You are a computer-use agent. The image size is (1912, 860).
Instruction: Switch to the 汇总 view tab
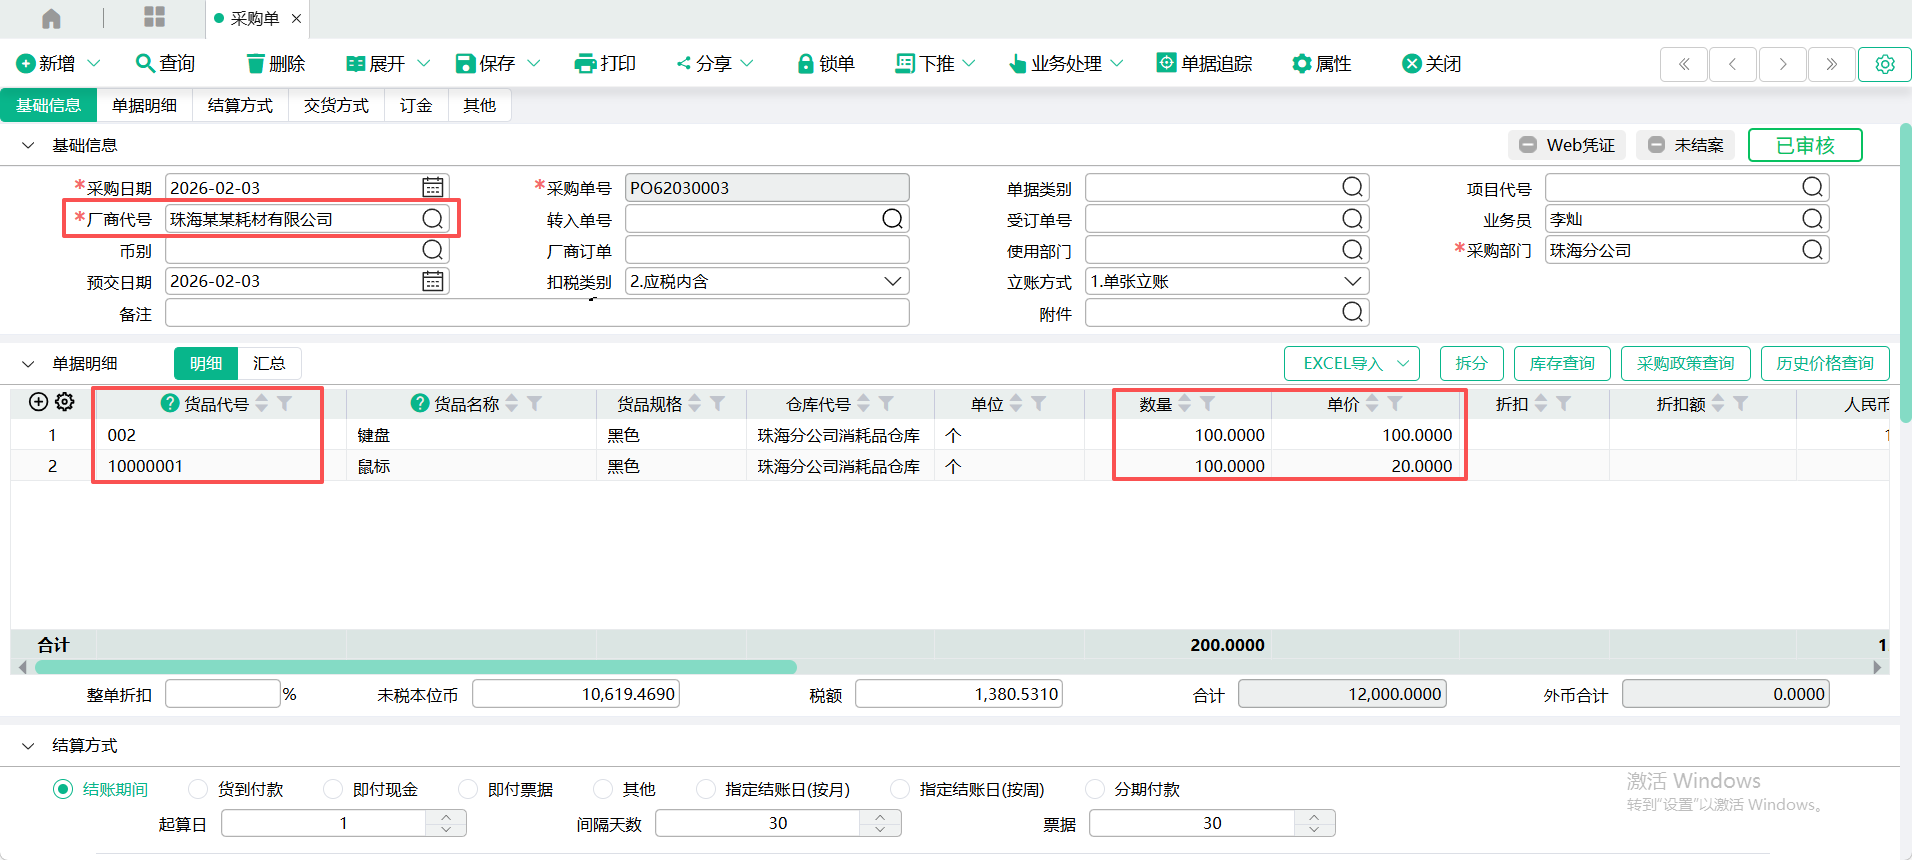pyautogui.click(x=269, y=363)
